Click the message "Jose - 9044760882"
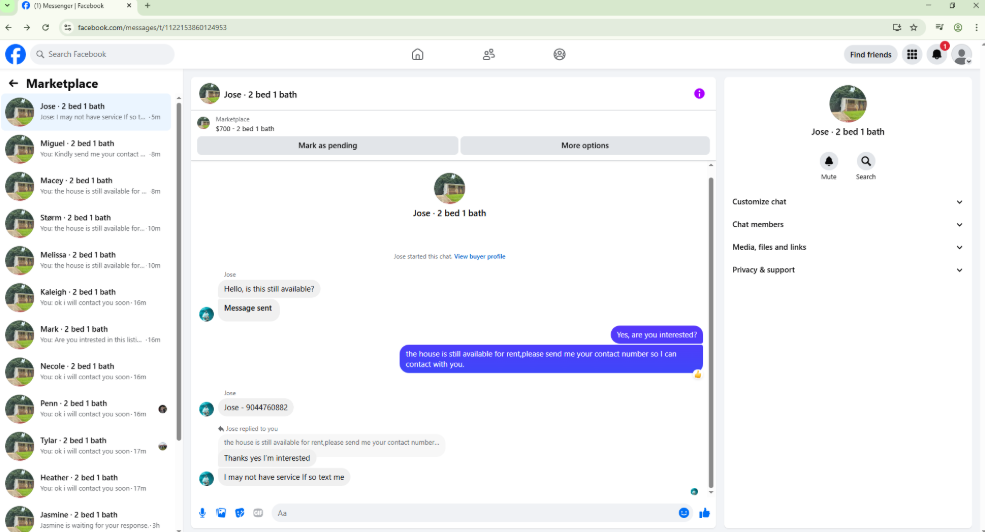The height and width of the screenshot is (532, 985). point(256,408)
